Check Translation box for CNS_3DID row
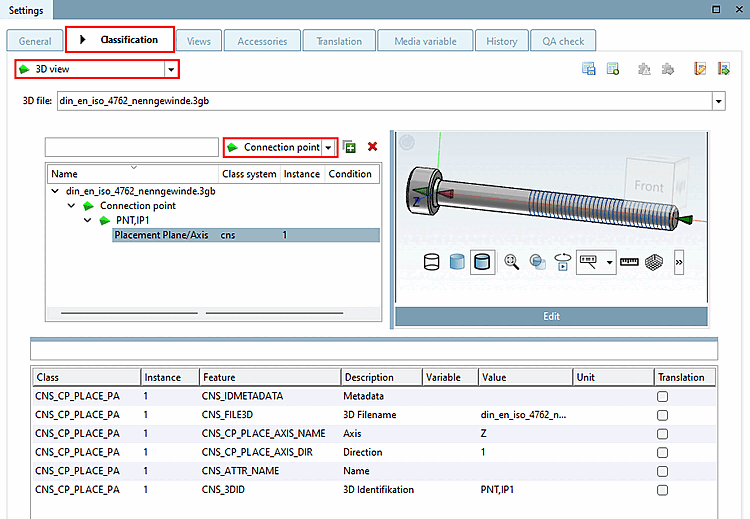Image resolution: width=750 pixels, height=519 pixels. 662,490
